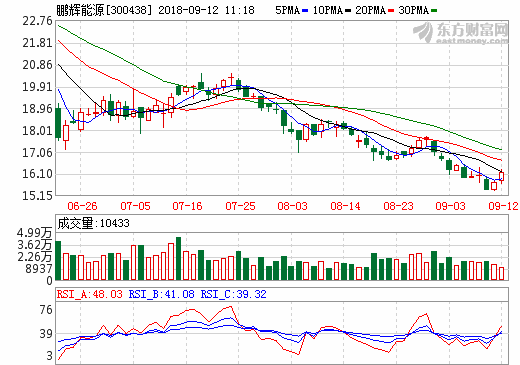Click the 19.91 price axis label
Viewport: 520px width, 365px height.
coord(38,87)
